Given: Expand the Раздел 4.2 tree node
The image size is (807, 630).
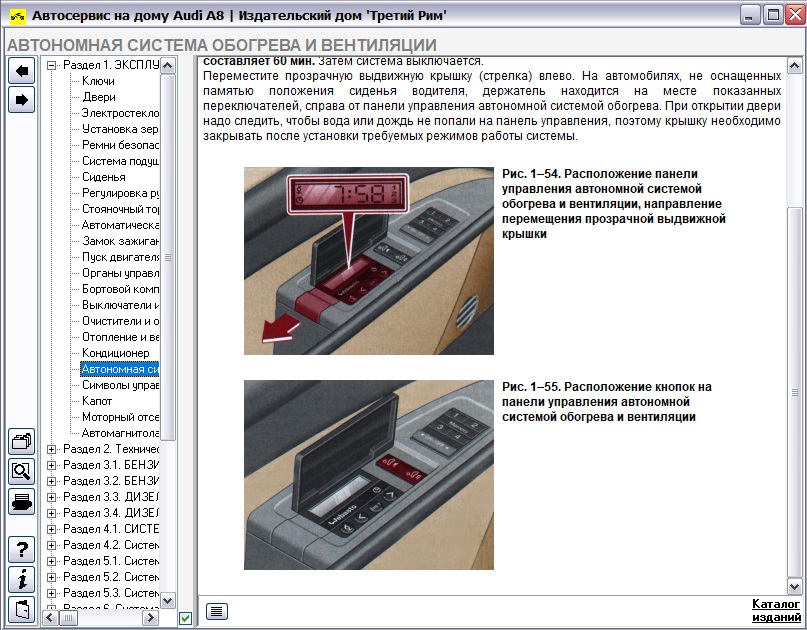Looking at the screenshot, I should tap(51, 545).
